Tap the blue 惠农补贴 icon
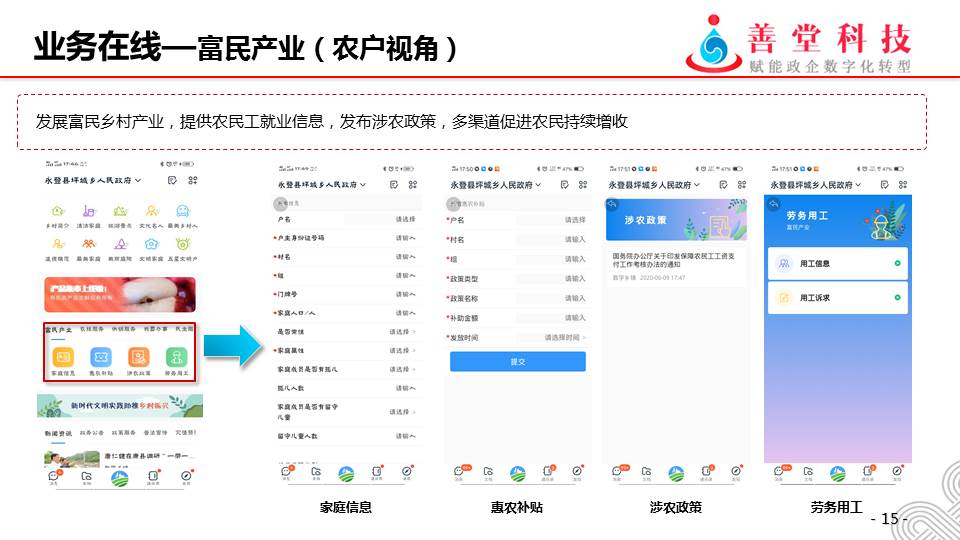960x540 pixels. pyautogui.click(x=100, y=357)
